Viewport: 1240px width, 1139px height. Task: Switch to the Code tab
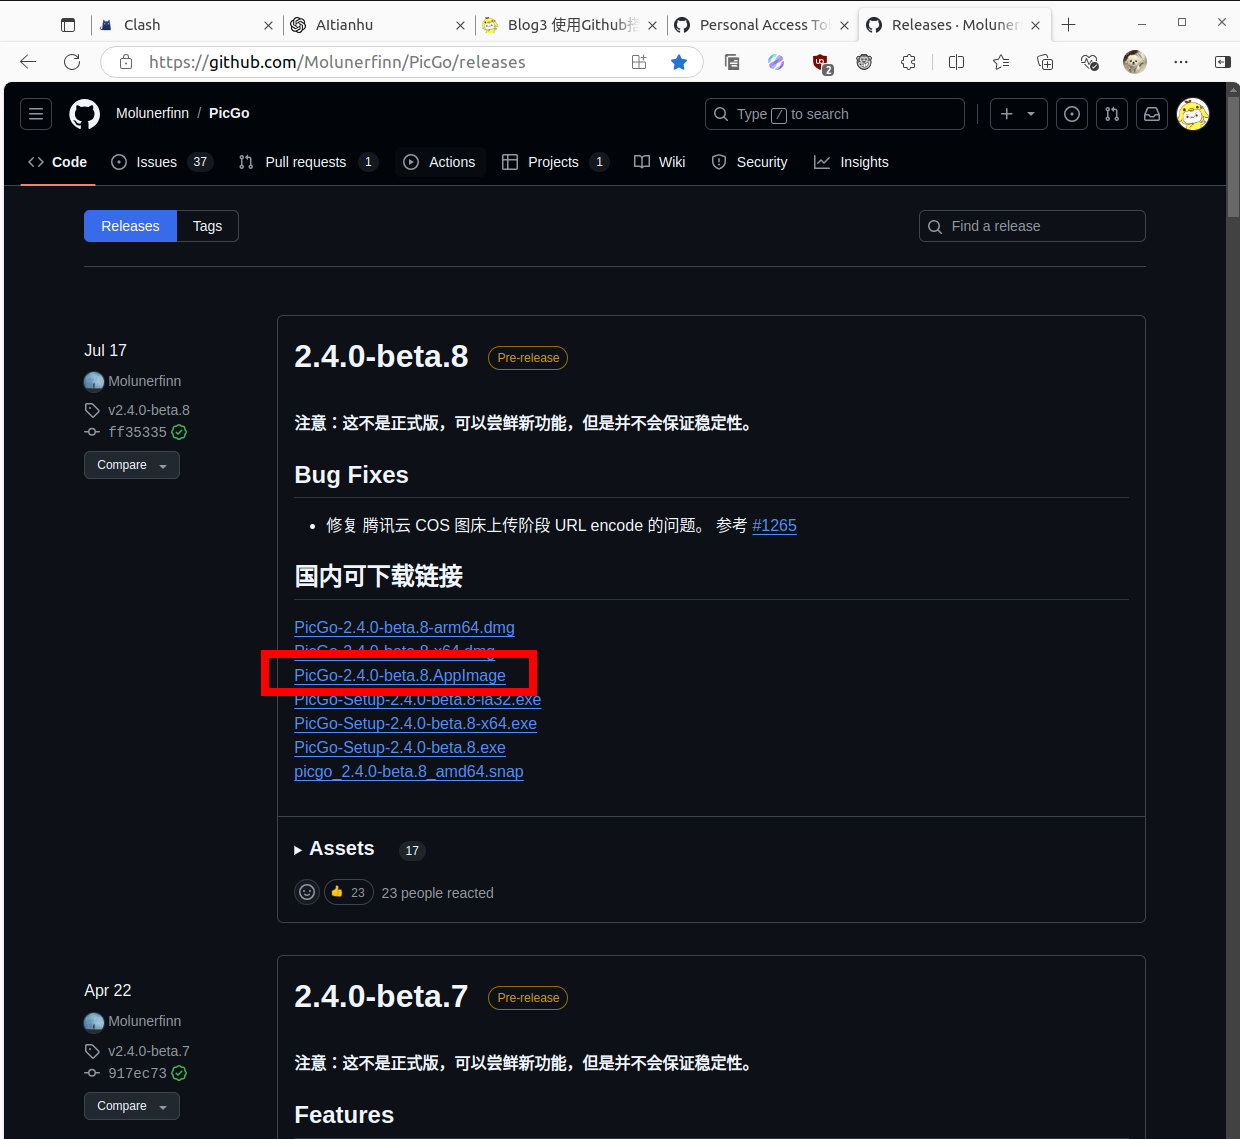point(58,162)
